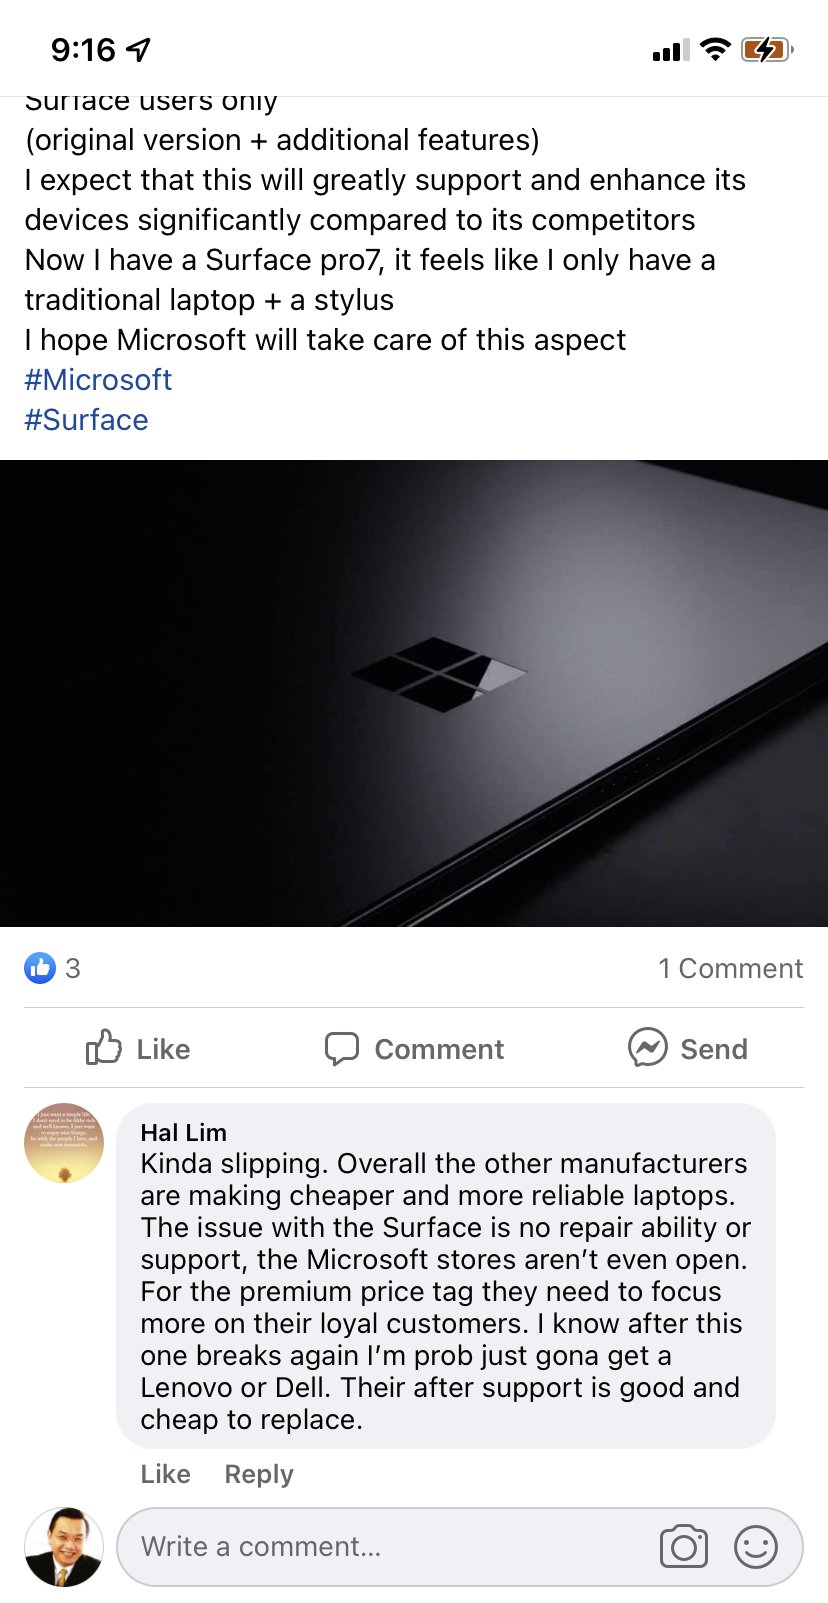Open the camera icon in comment box
Image resolution: width=828 pixels, height=1603 pixels.
click(684, 1546)
